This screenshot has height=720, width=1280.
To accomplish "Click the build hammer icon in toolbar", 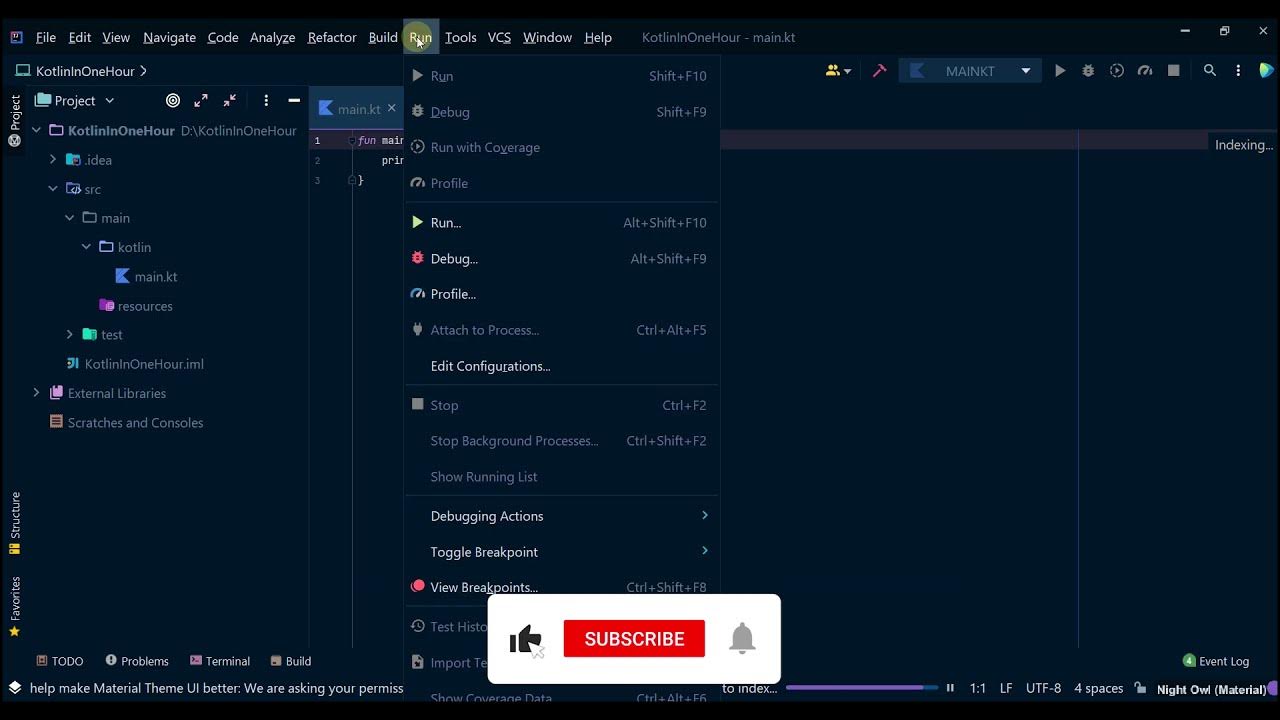I will click(x=880, y=71).
